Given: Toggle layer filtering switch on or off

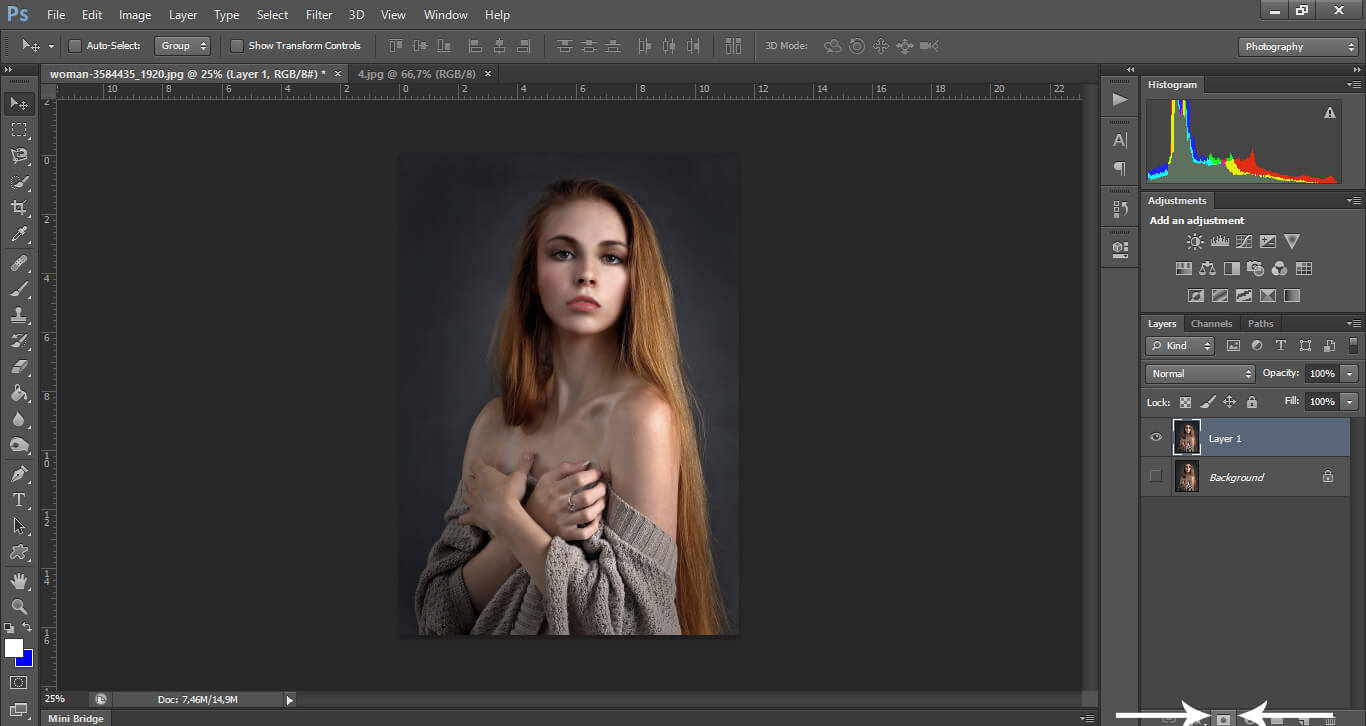Looking at the screenshot, I should coord(1354,346).
